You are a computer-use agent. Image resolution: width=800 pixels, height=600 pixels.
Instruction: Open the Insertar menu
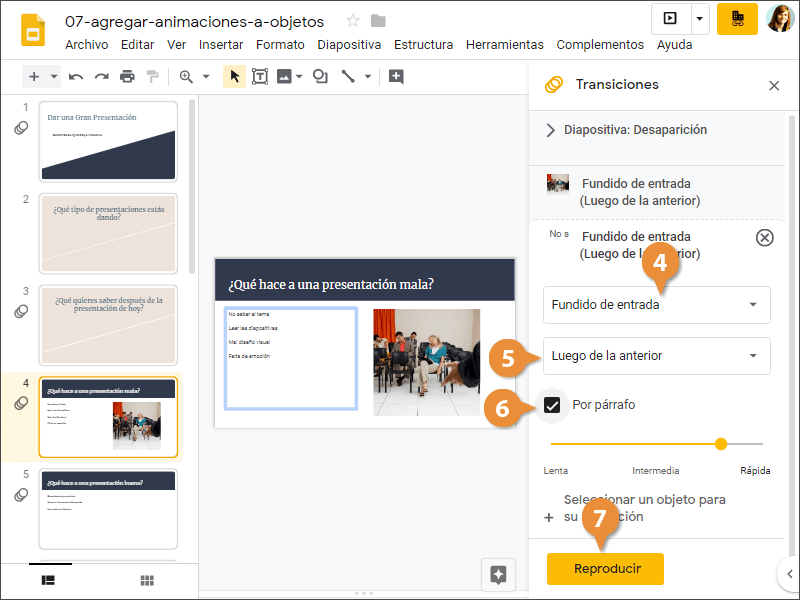pyautogui.click(x=221, y=45)
